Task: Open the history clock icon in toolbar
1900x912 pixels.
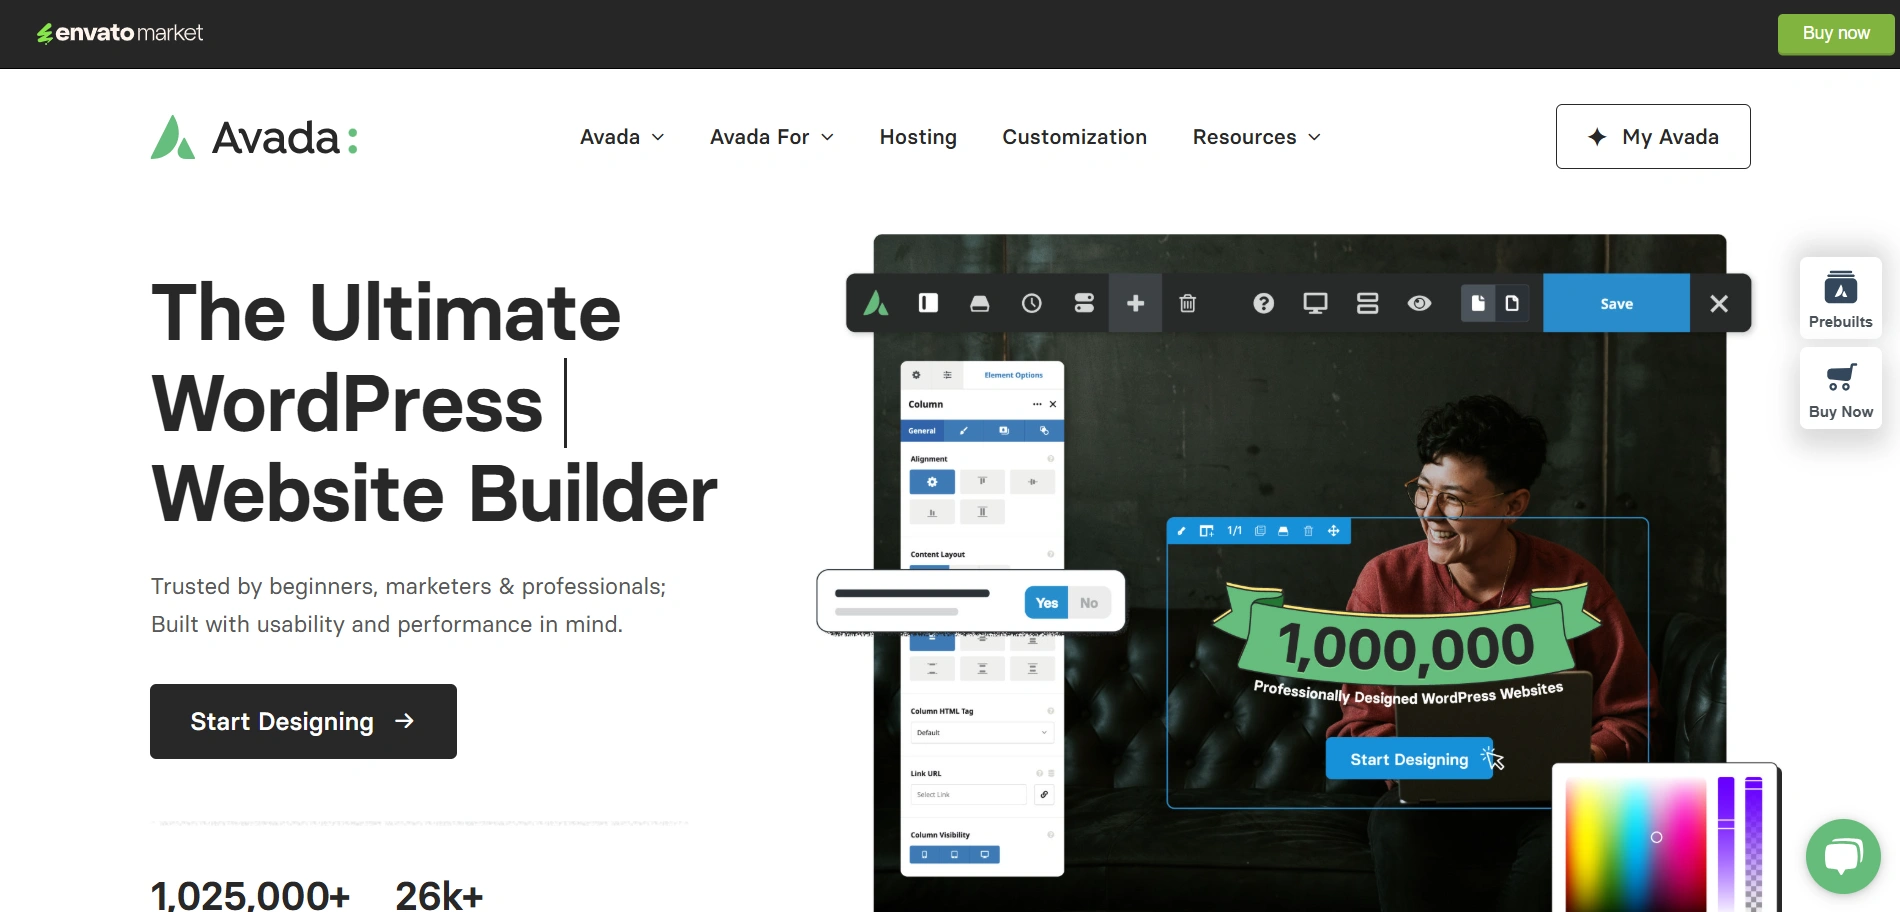Action: [x=1032, y=303]
